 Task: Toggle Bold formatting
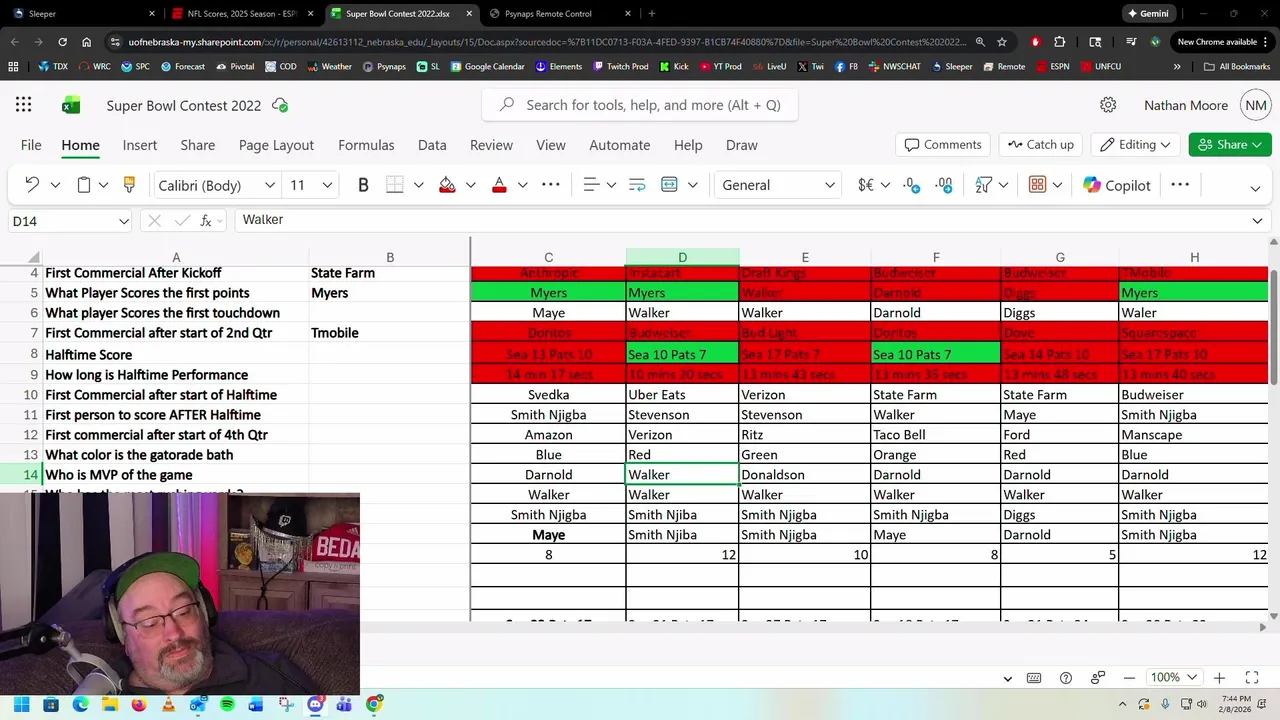click(x=363, y=185)
